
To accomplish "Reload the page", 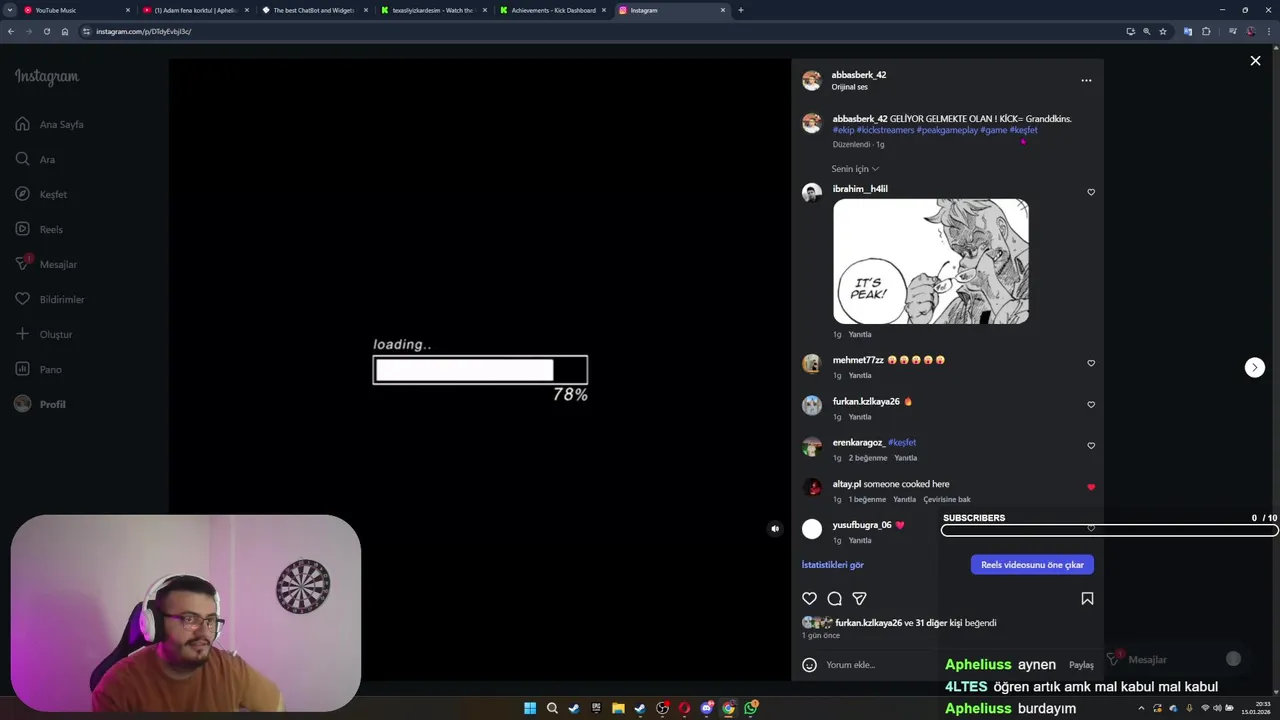I will click(x=46, y=31).
